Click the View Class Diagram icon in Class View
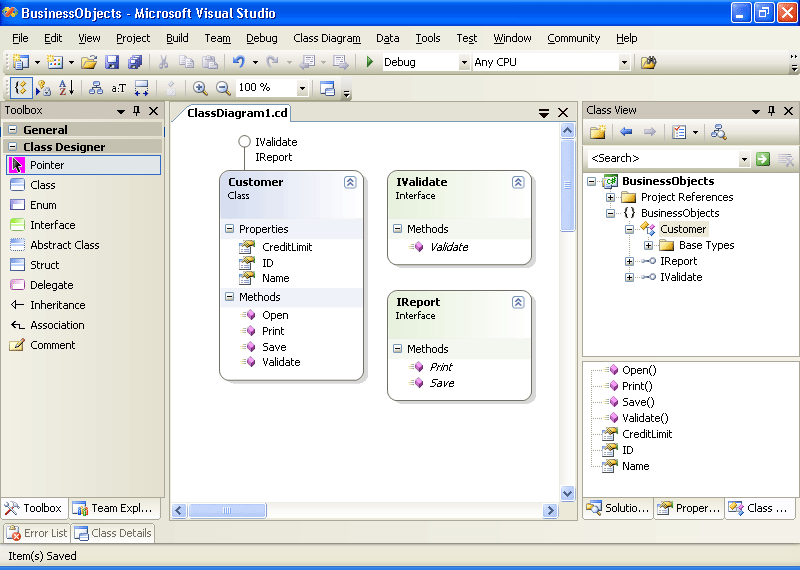This screenshot has height=570, width=800. (718, 132)
